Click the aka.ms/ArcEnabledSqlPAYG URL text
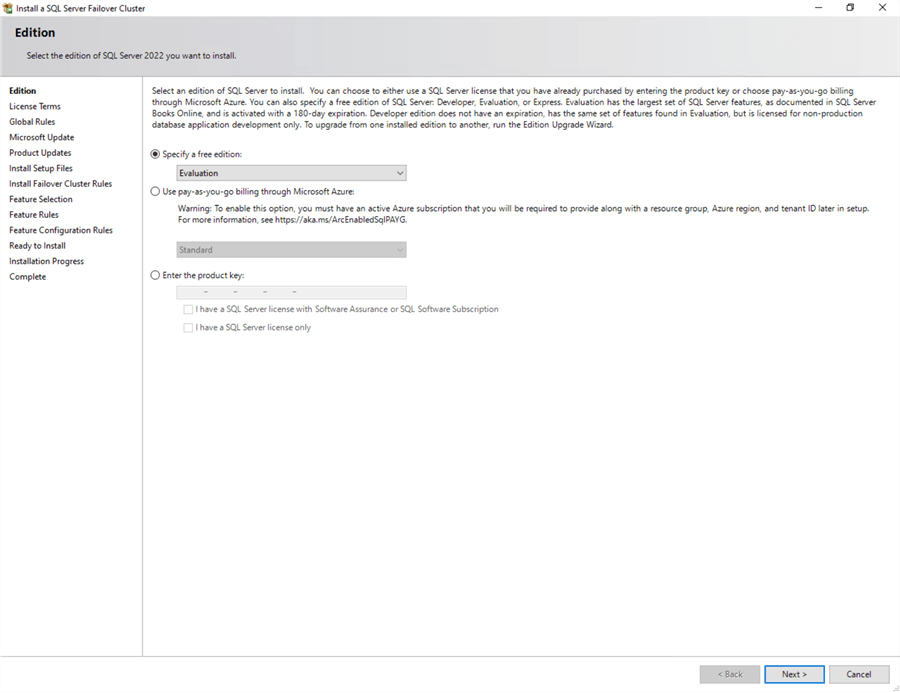 (340, 220)
